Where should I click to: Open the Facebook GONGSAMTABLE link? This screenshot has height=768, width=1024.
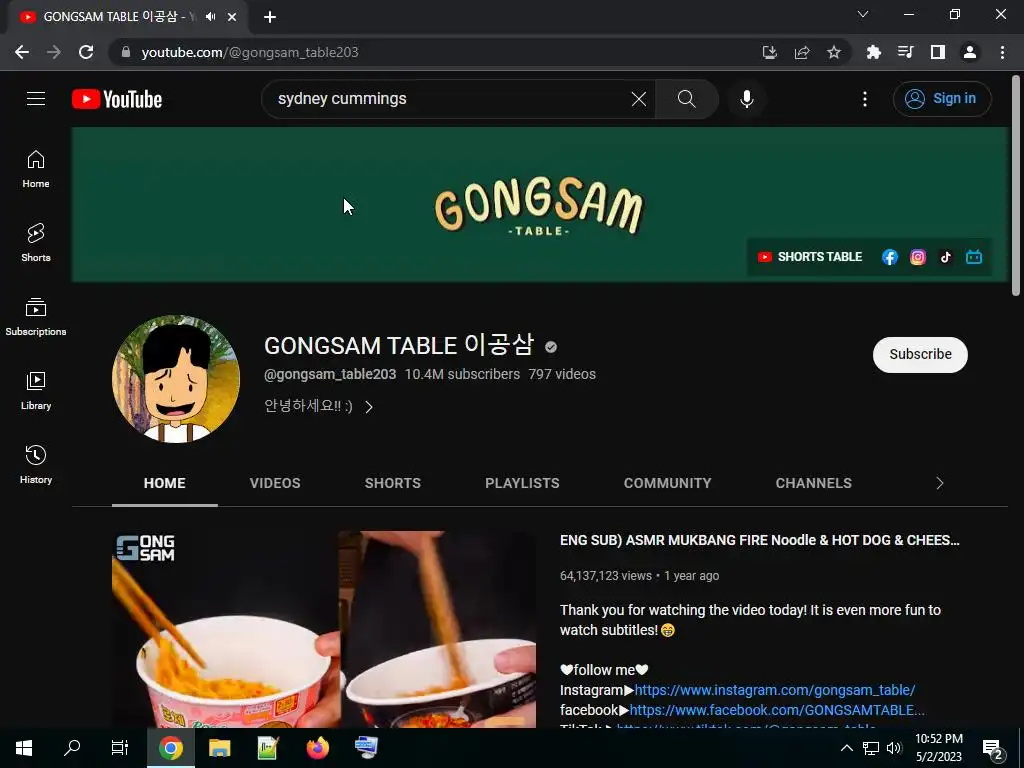[777, 710]
